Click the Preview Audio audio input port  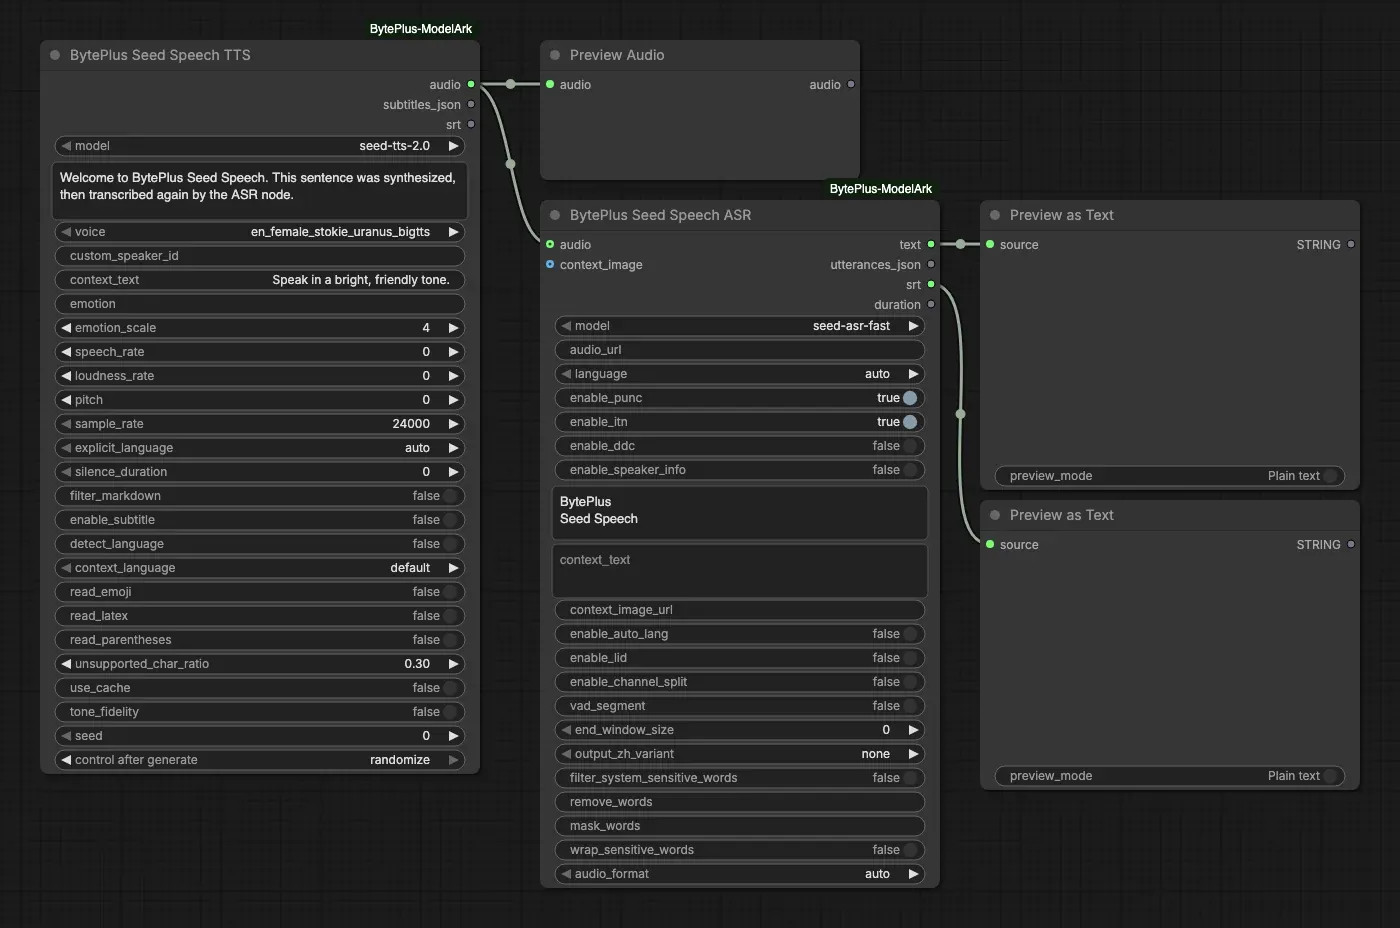[x=550, y=85]
